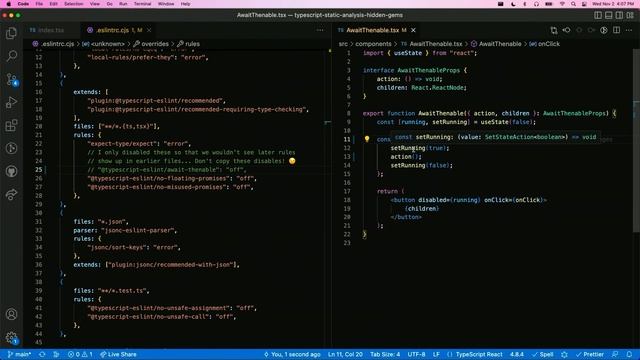Toggle bottom panel layout icon
Viewport: 640px width, 360px height.
[x=609, y=15]
